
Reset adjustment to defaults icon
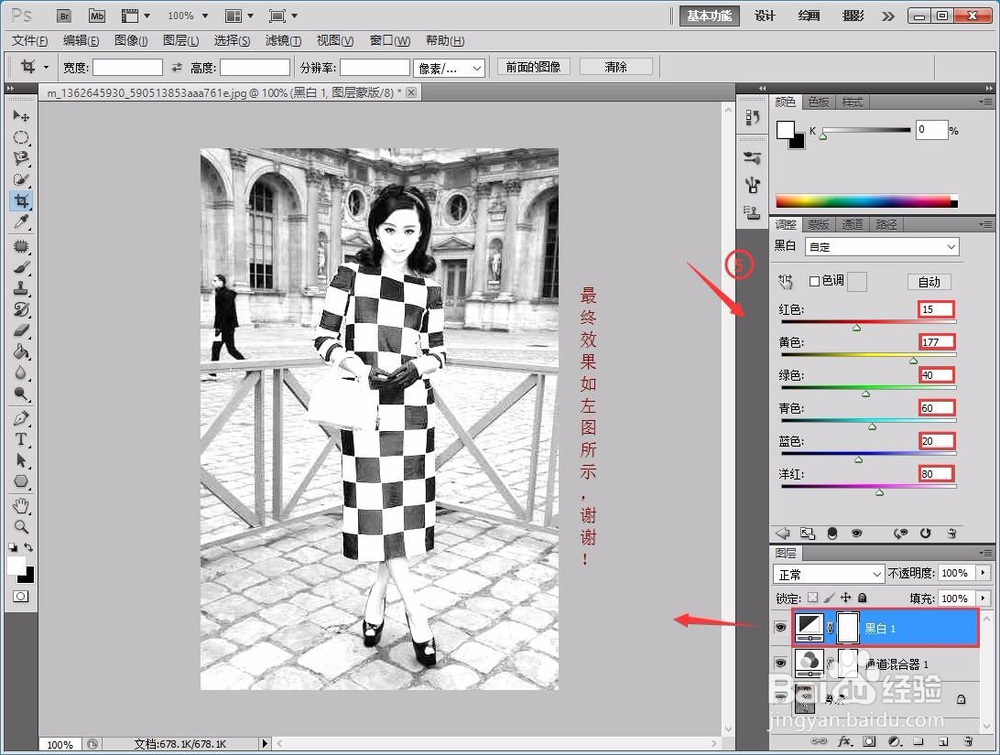[x=925, y=533]
